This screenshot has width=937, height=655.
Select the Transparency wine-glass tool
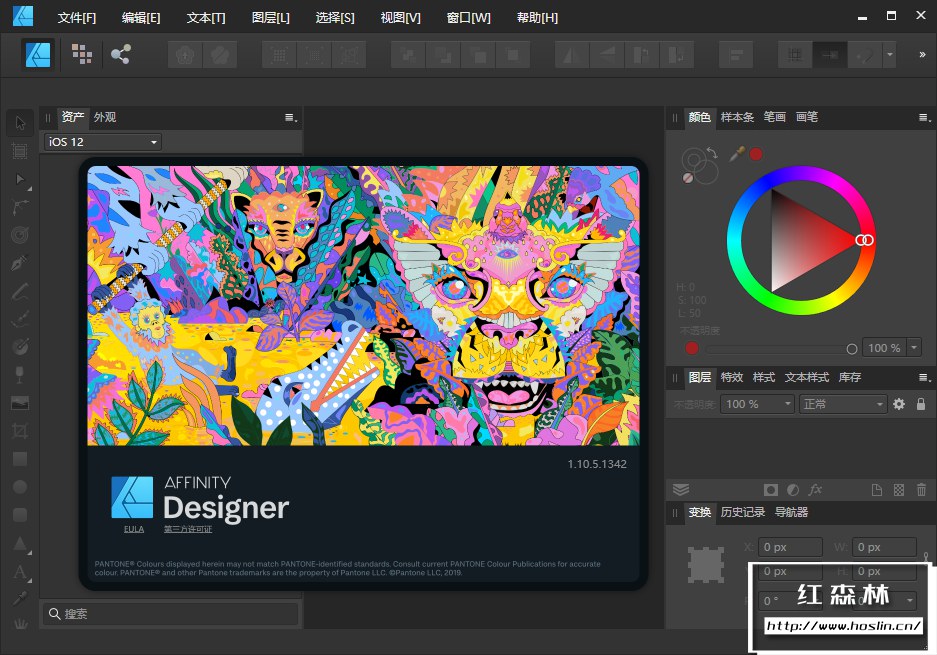(20, 375)
